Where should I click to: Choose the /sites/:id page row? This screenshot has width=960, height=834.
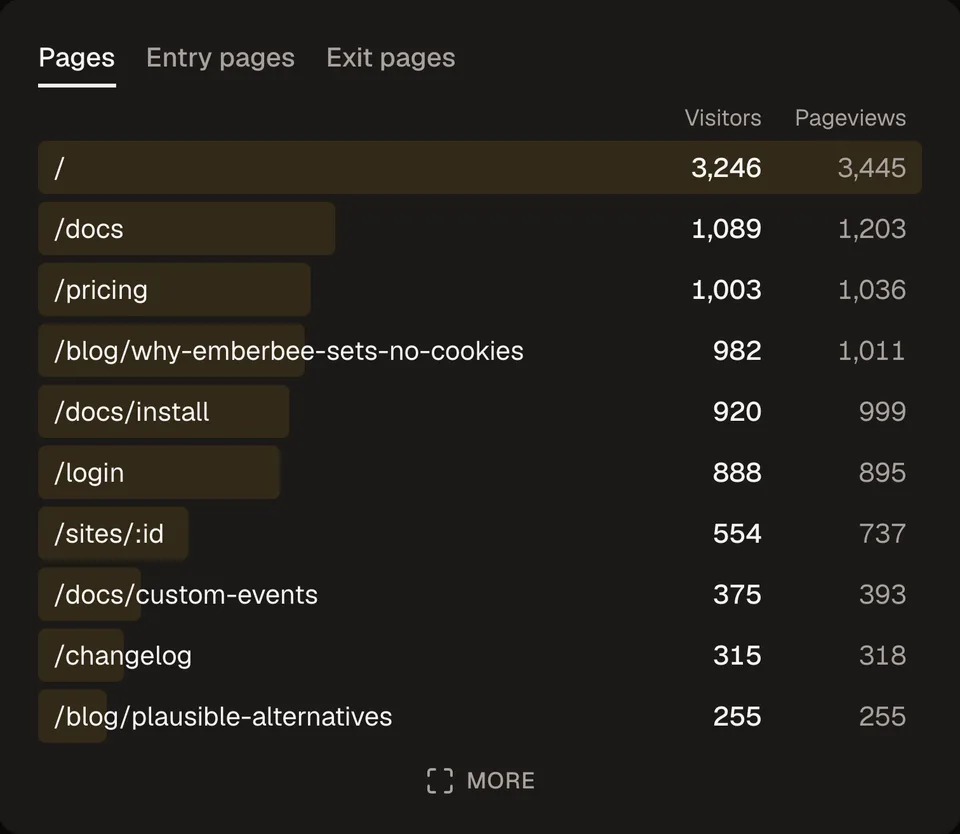pos(480,533)
